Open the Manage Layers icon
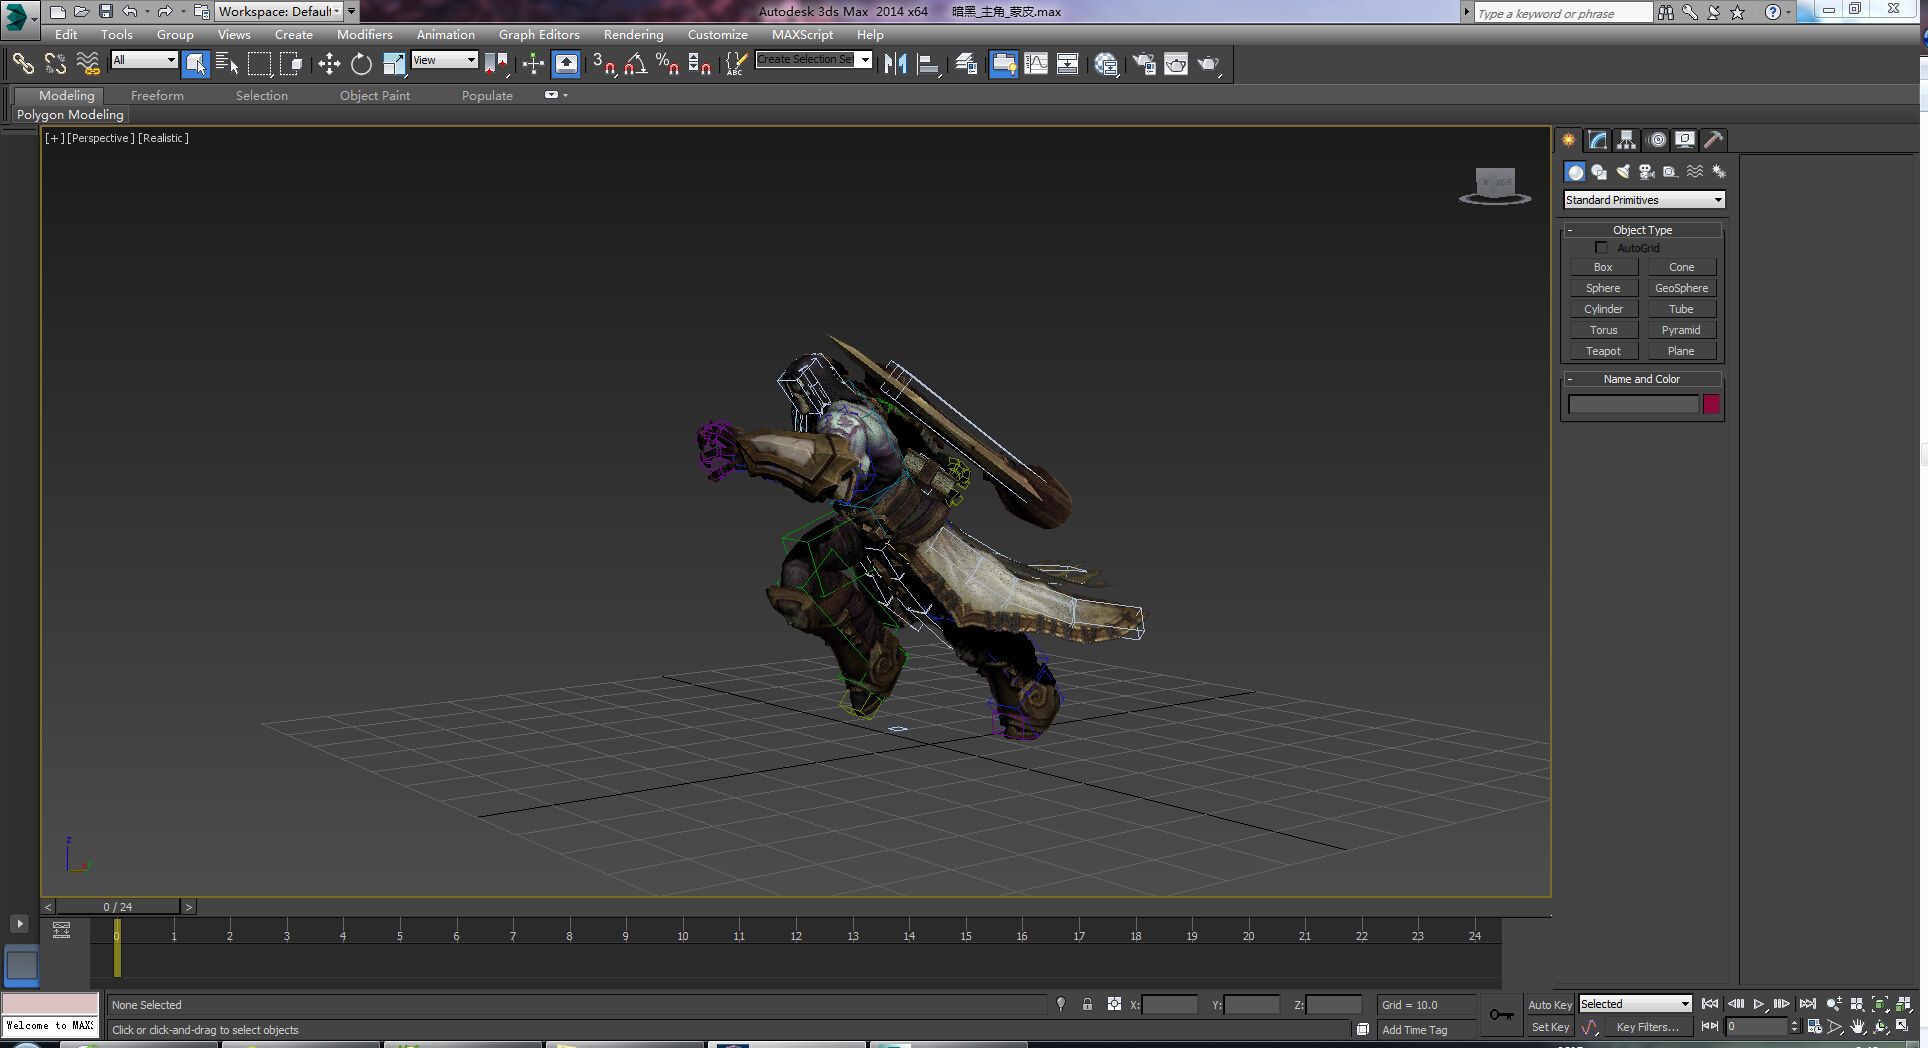Screen dimensions: 1928x1048 click(x=966, y=64)
